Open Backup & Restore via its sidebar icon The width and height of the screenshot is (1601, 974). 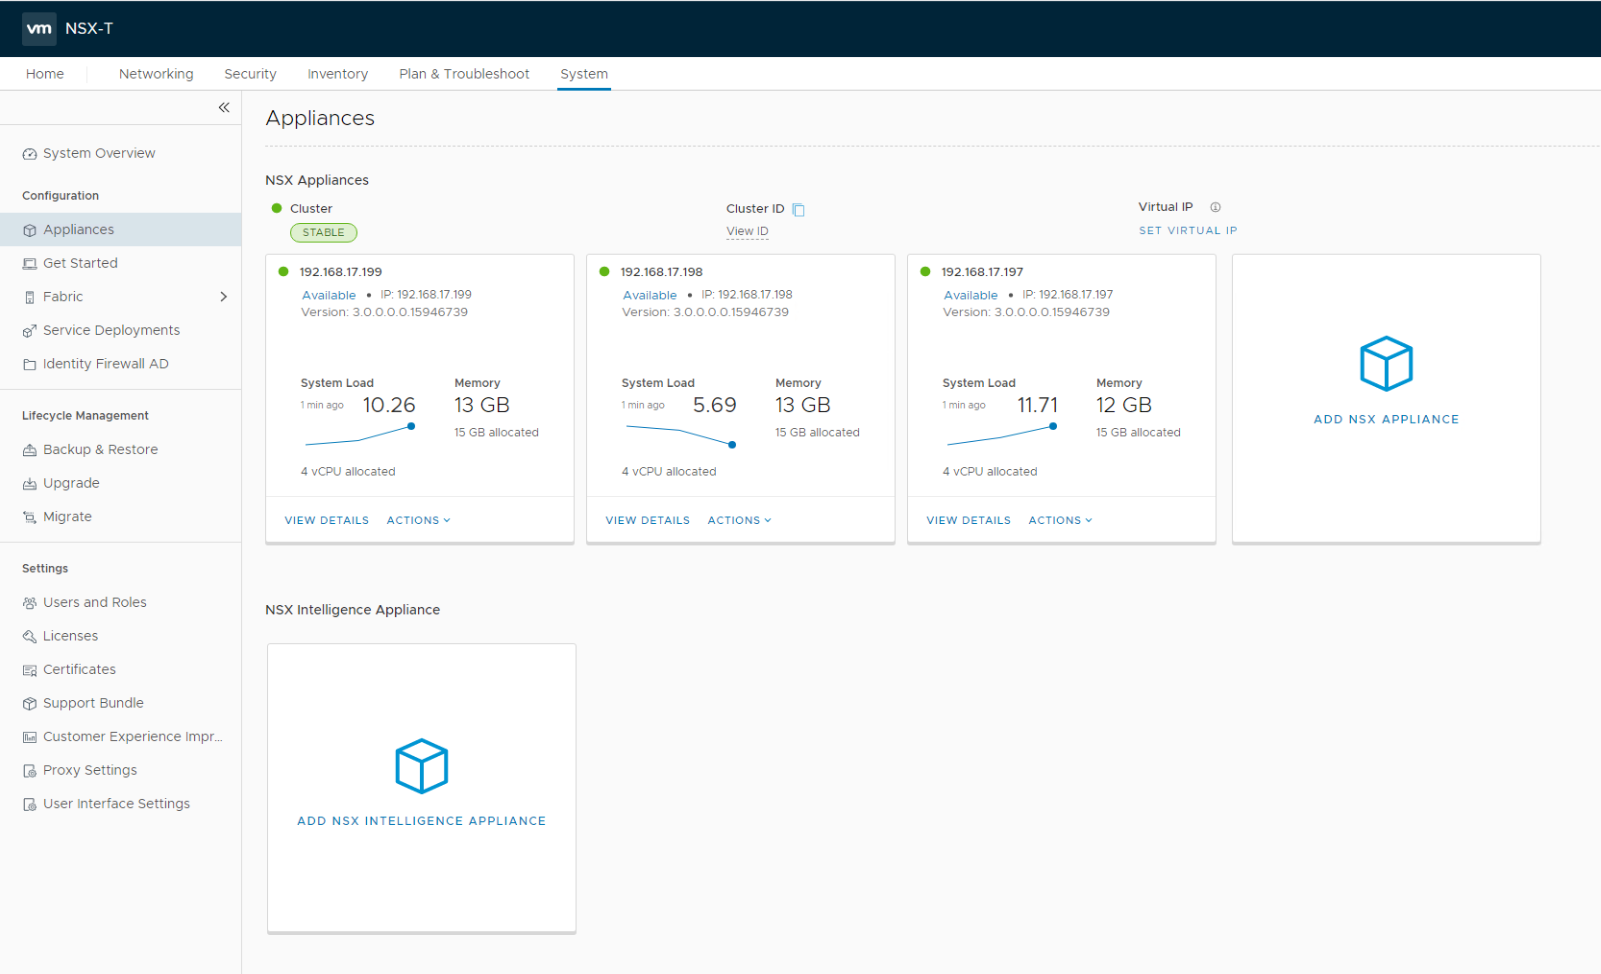29,449
